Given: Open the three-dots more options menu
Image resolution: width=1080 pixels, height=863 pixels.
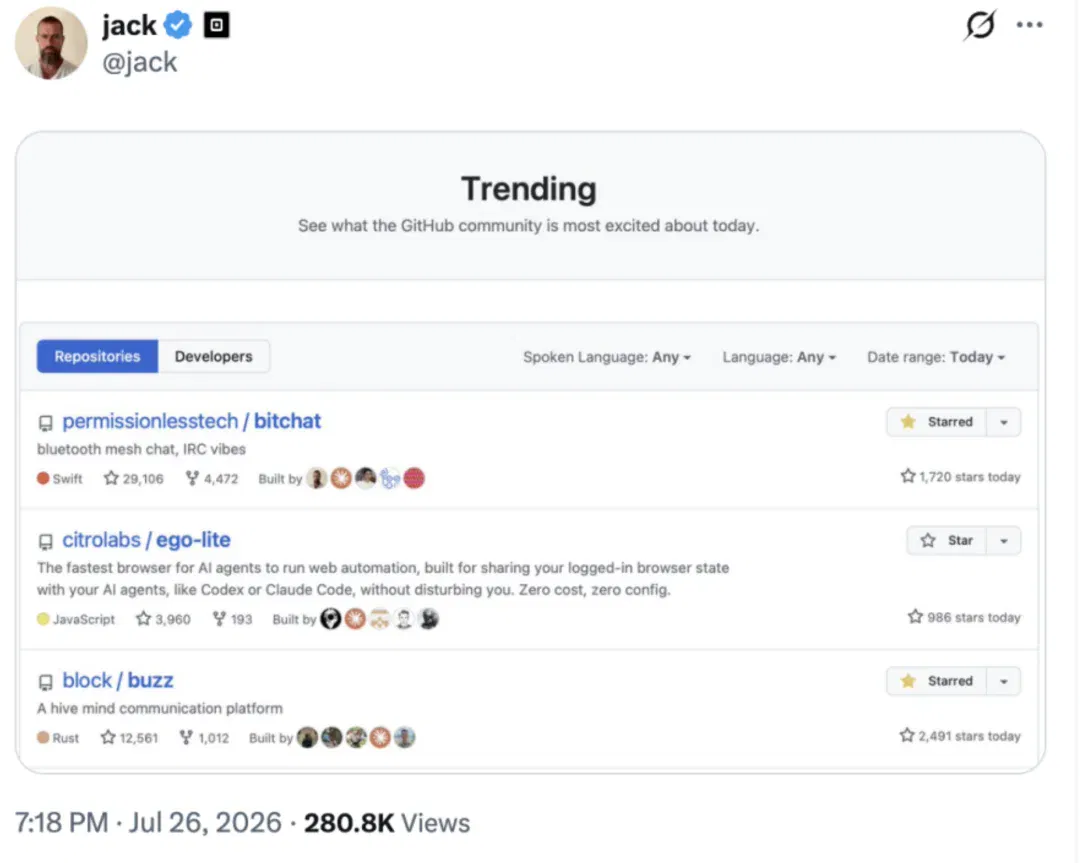Looking at the screenshot, I should click(1029, 25).
